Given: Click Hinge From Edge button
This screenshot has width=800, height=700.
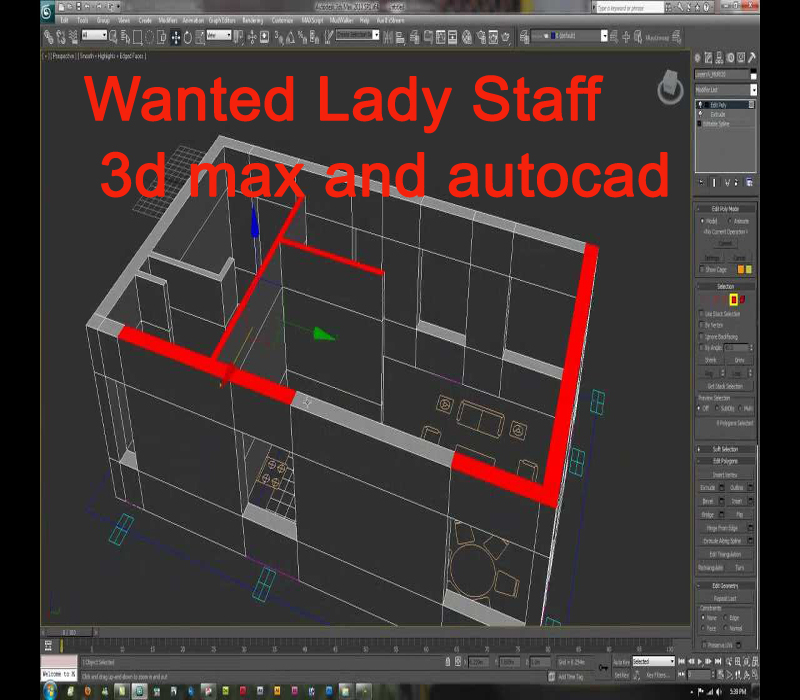Looking at the screenshot, I should 722,528.
